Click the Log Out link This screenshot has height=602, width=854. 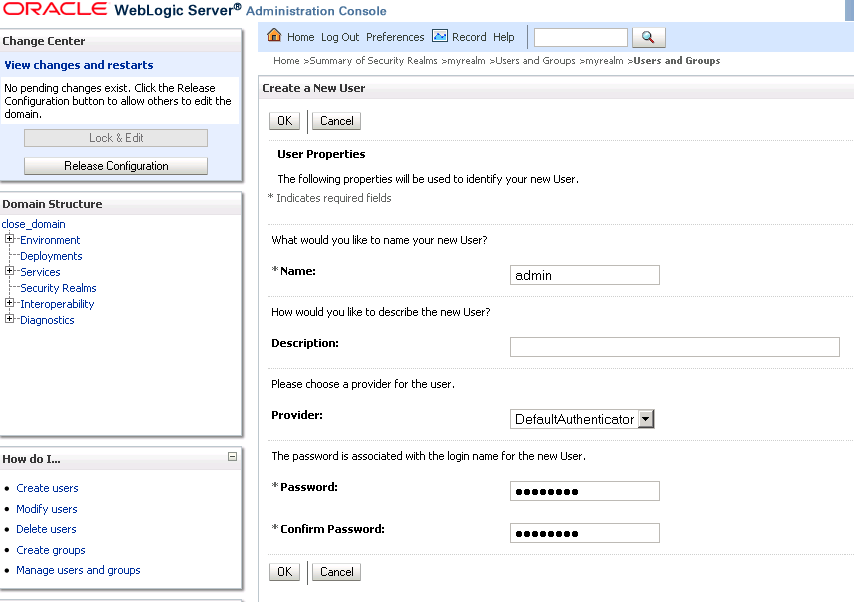pos(340,37)
